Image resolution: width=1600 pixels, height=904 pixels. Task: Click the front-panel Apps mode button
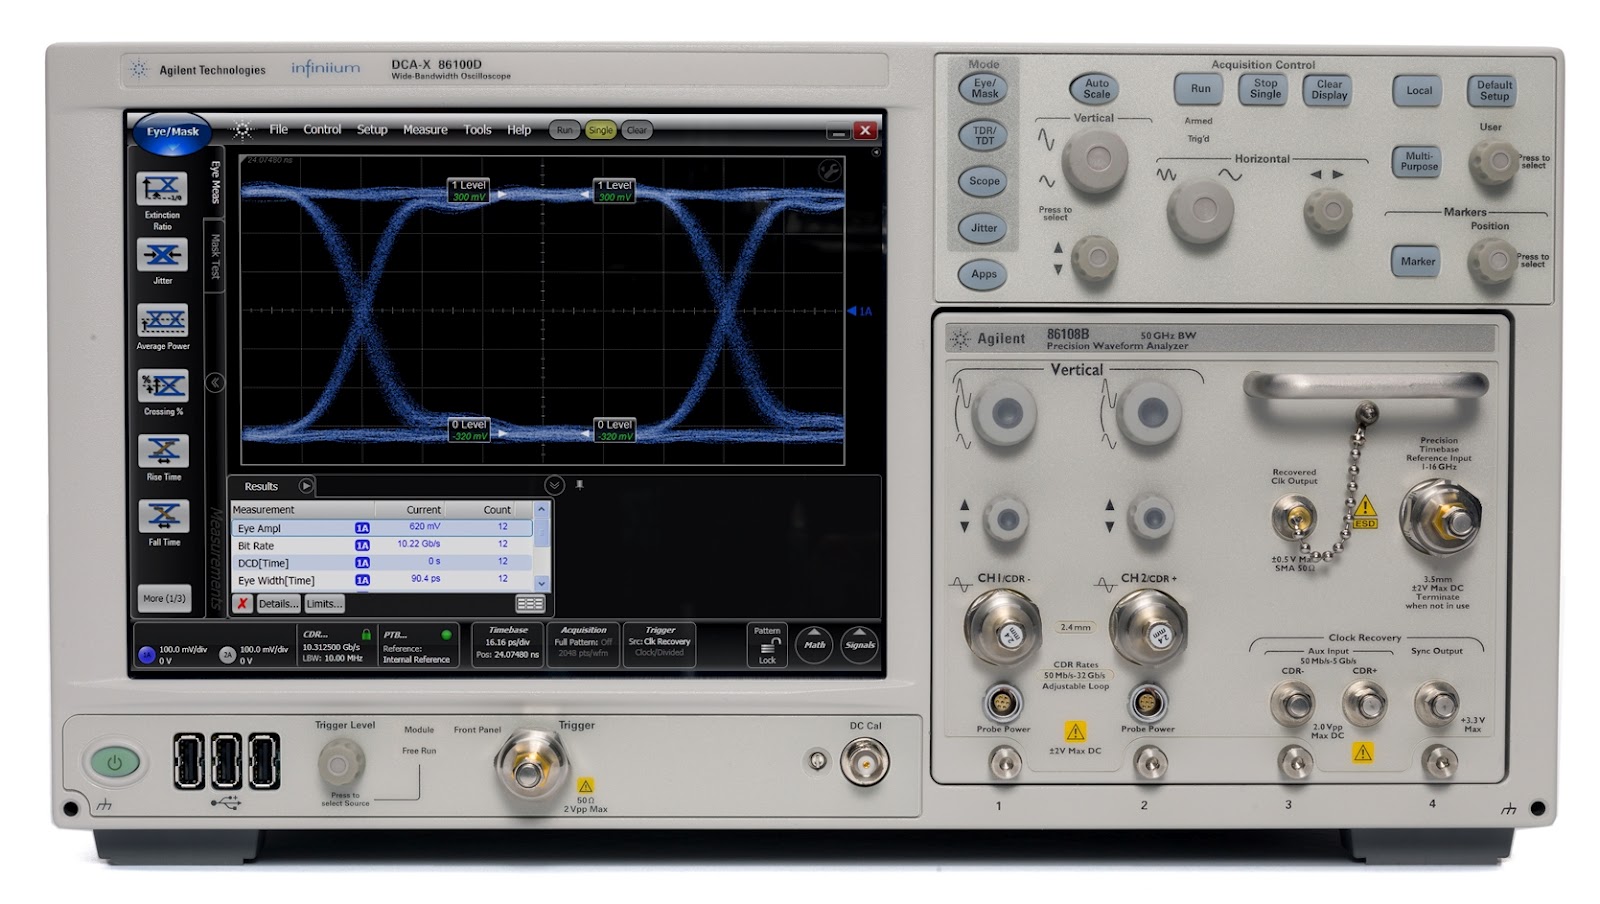click(984, 274)
